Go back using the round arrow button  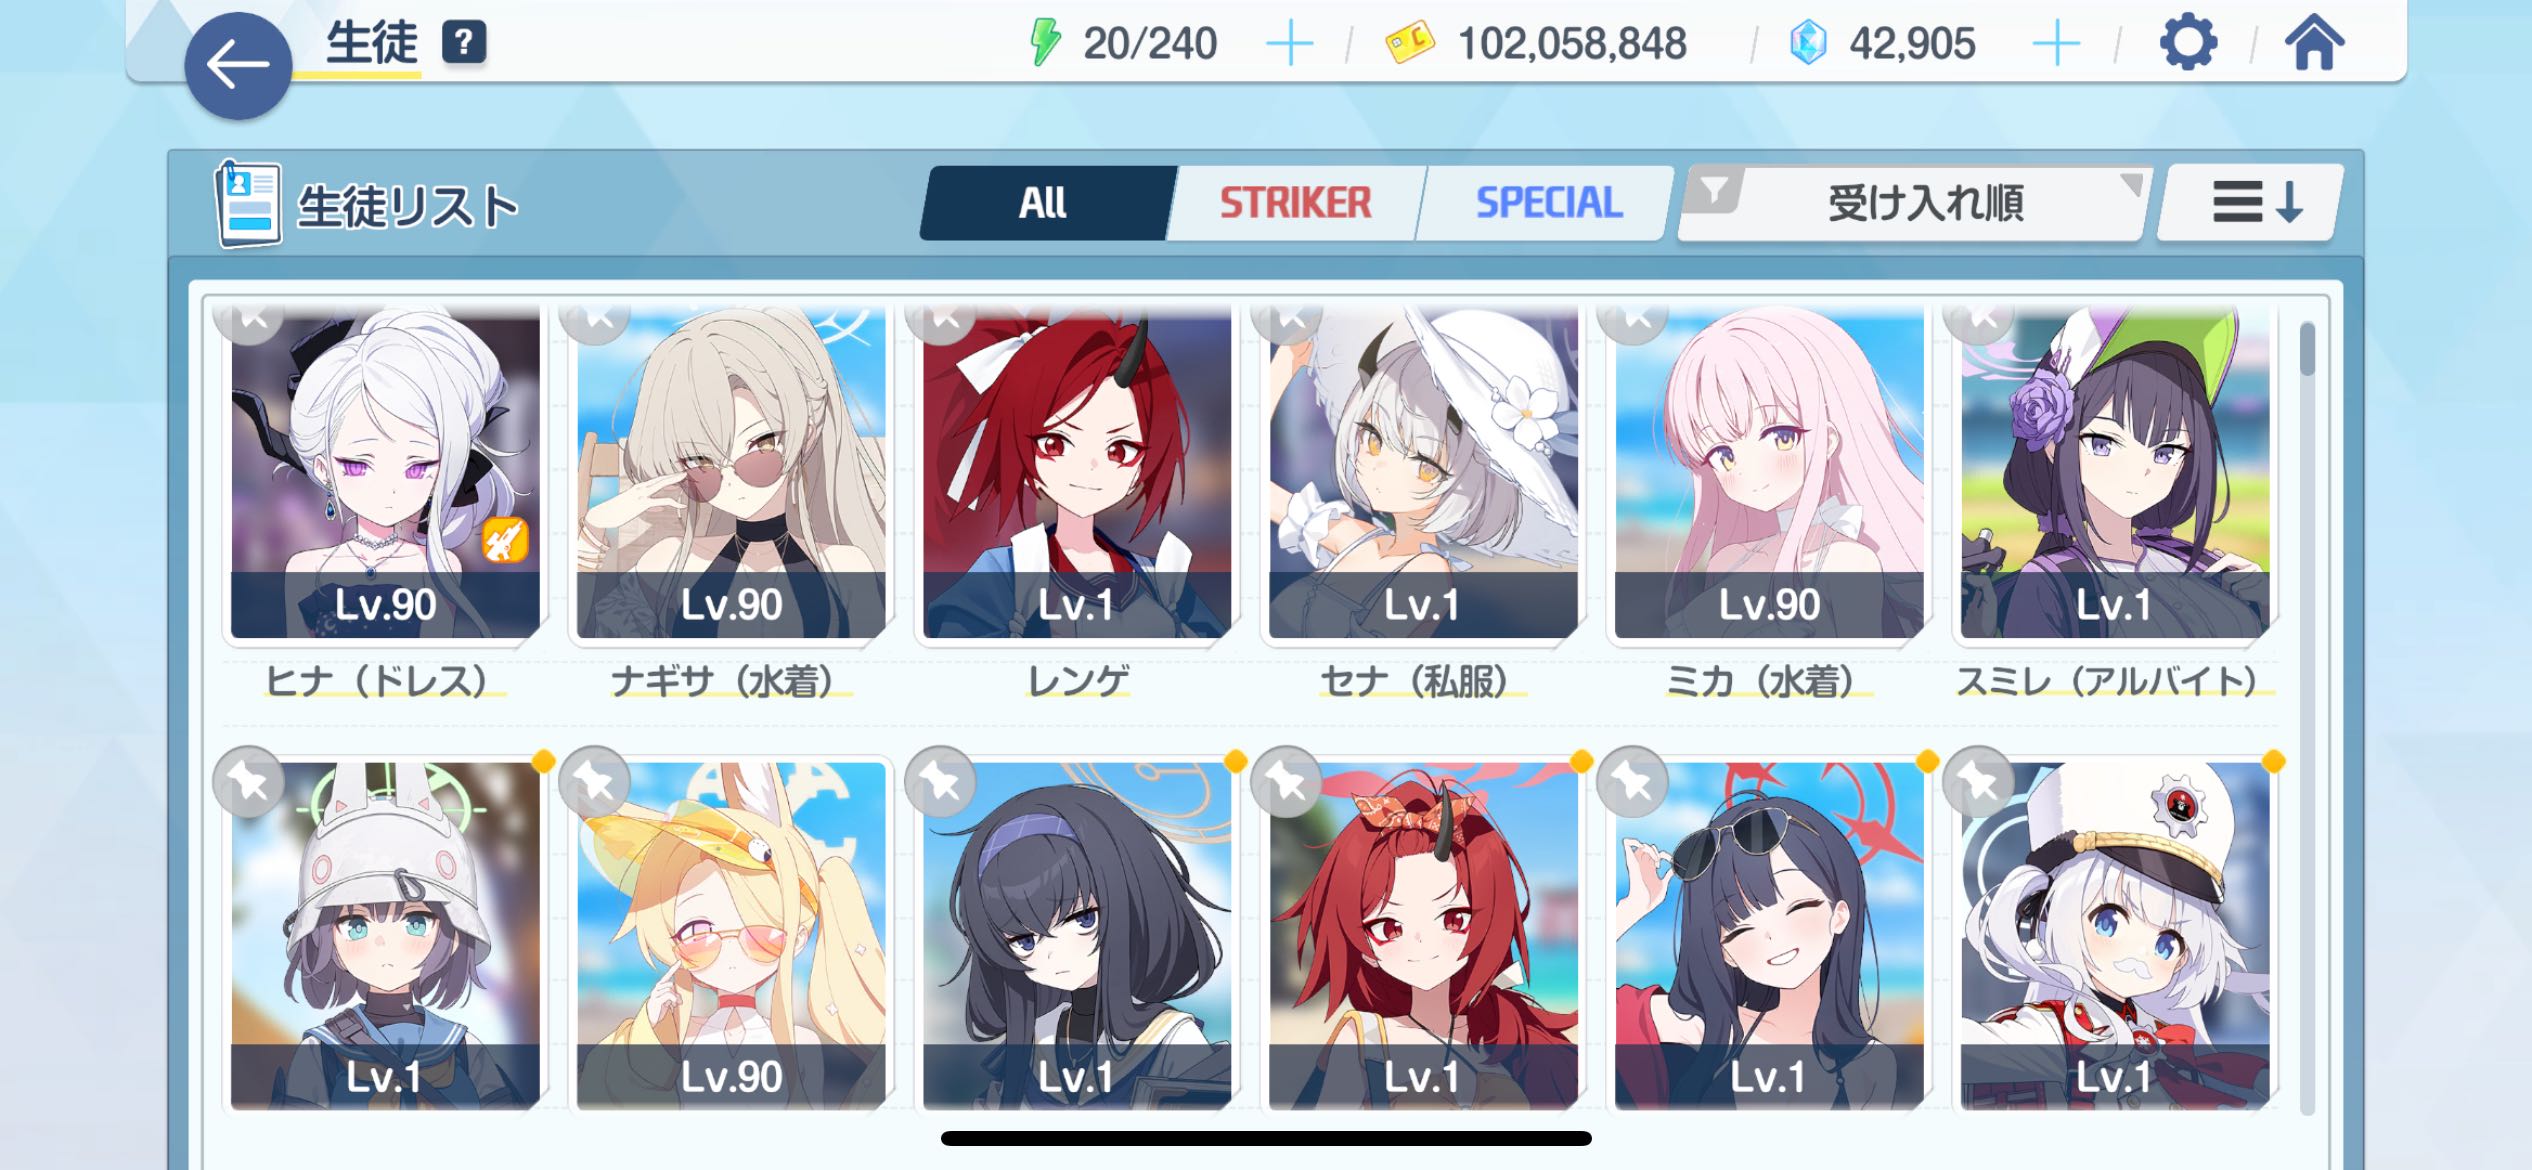238,67
